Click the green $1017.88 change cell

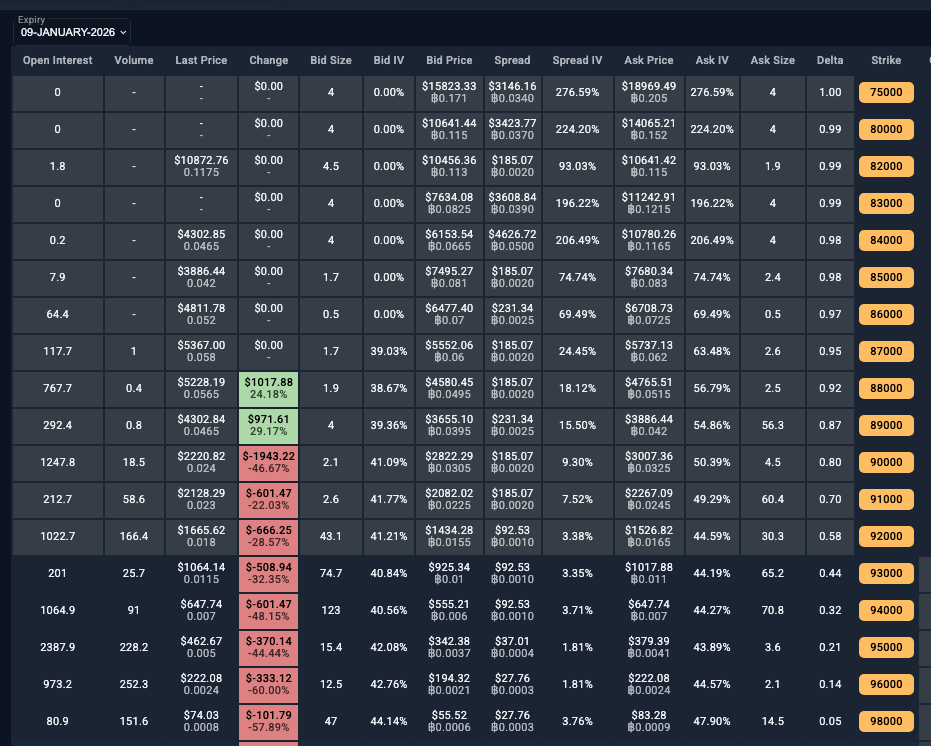pos(268,388)
